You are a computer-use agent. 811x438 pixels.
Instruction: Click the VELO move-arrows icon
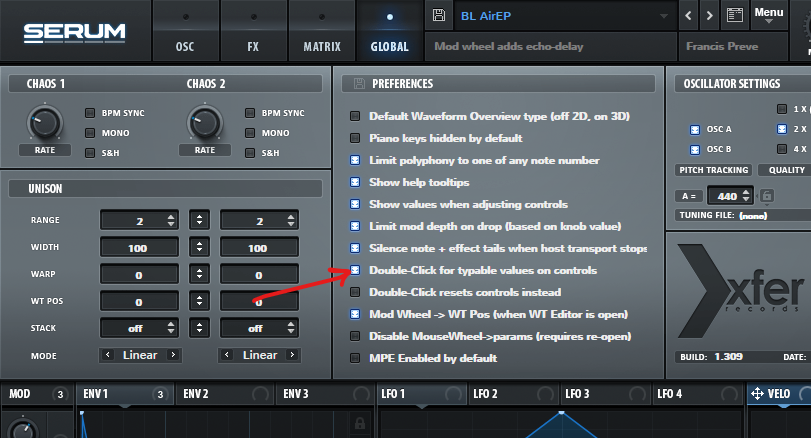click(x=757, y=394)
